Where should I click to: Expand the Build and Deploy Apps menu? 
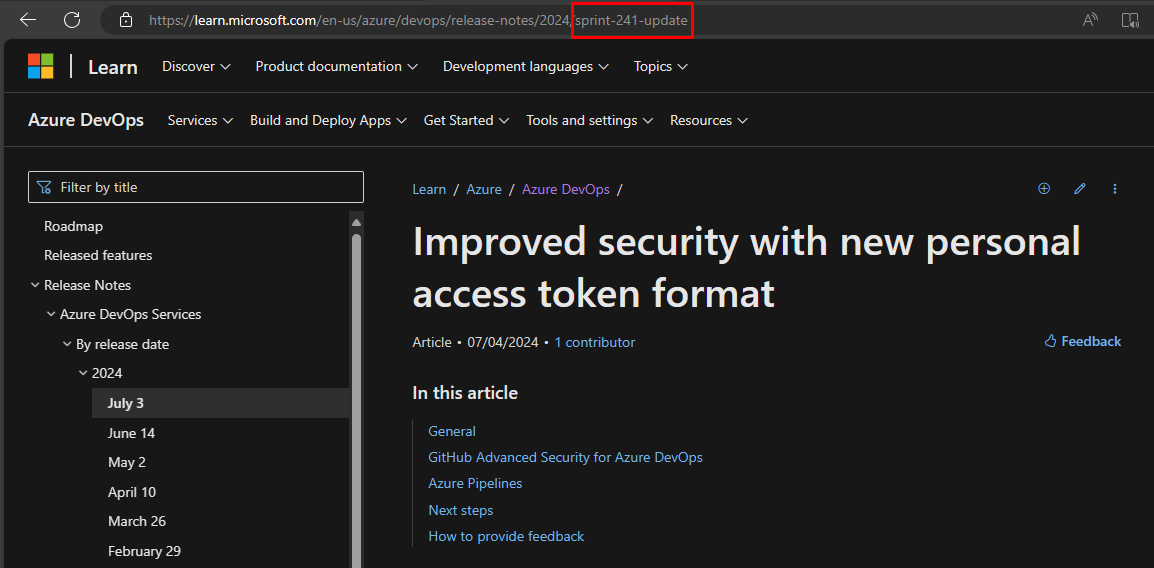[328, 121]
